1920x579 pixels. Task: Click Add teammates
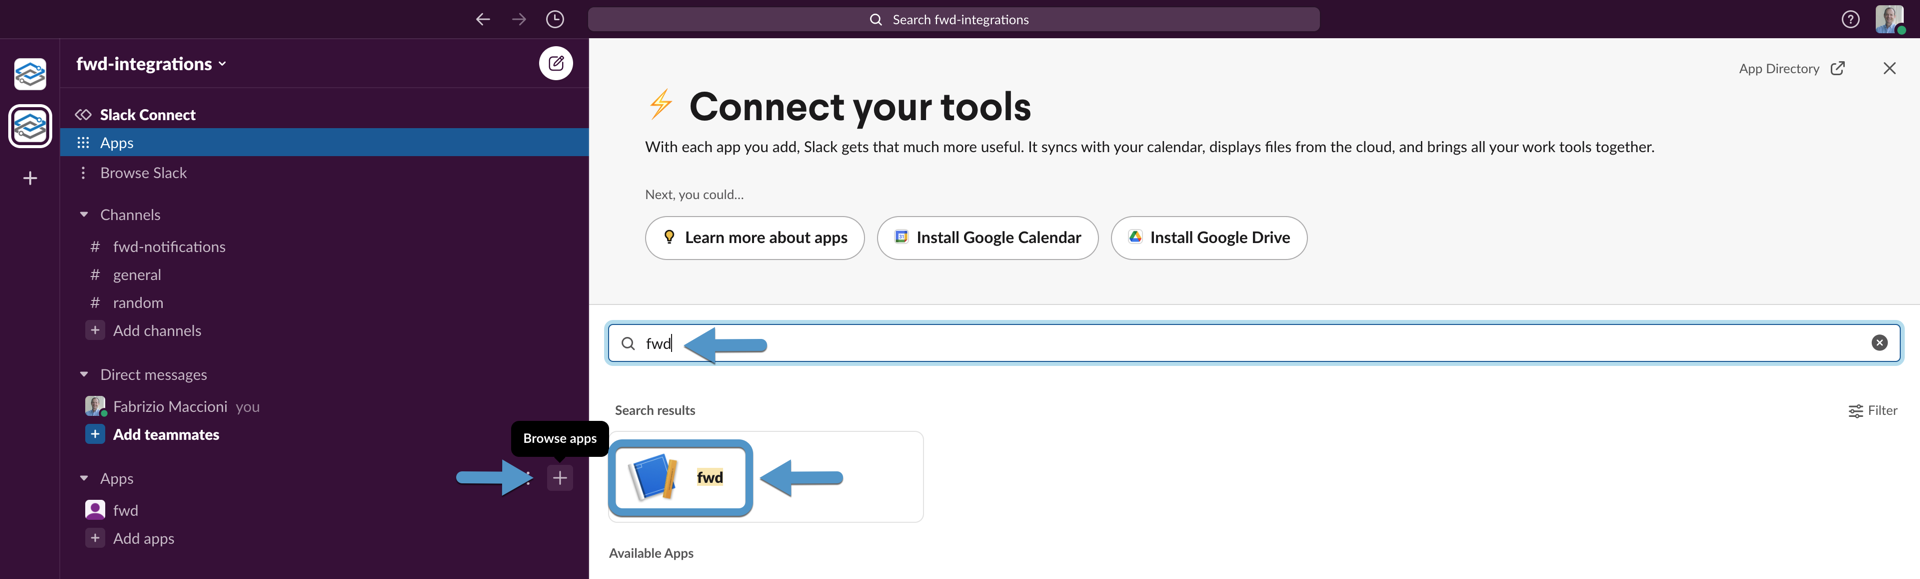pyautogui.click(x=166, y=434)
